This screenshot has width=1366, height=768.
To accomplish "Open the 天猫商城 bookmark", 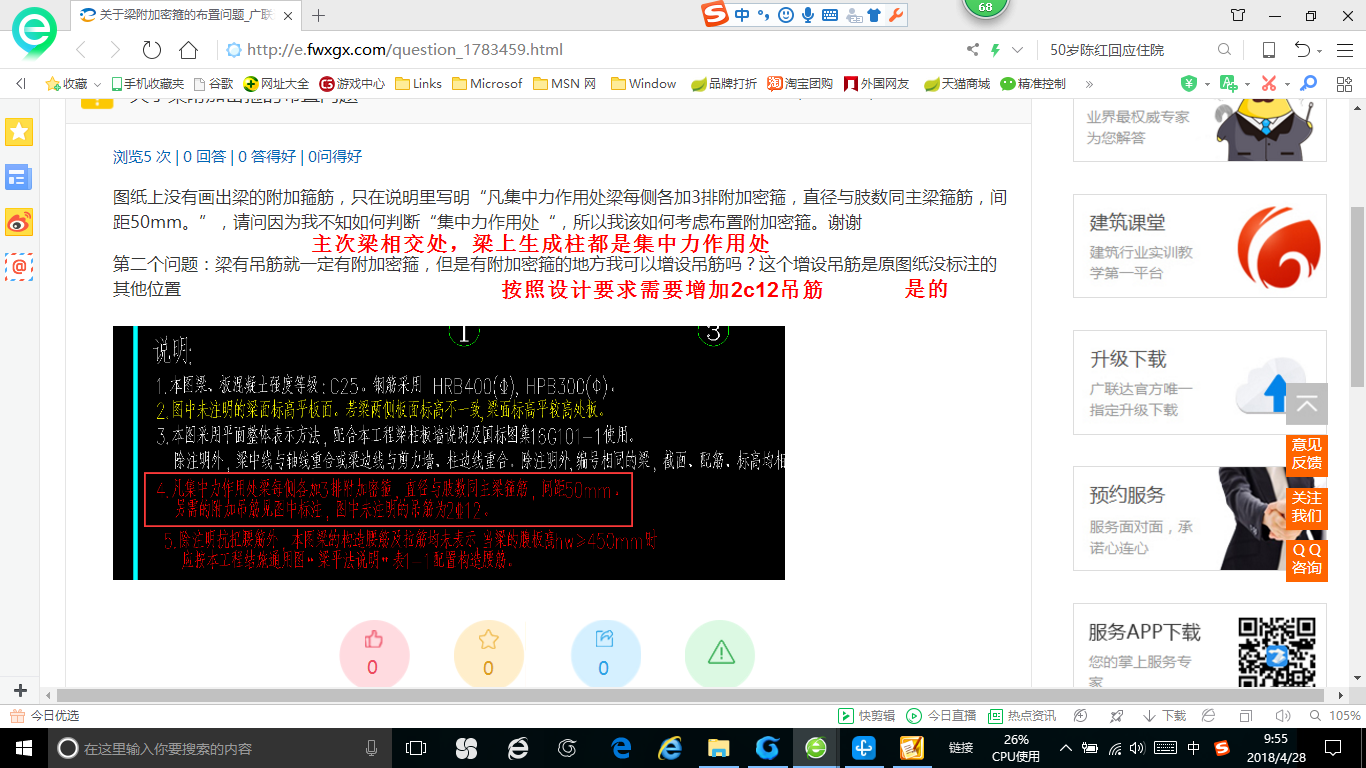I will (x=957, y=84).
